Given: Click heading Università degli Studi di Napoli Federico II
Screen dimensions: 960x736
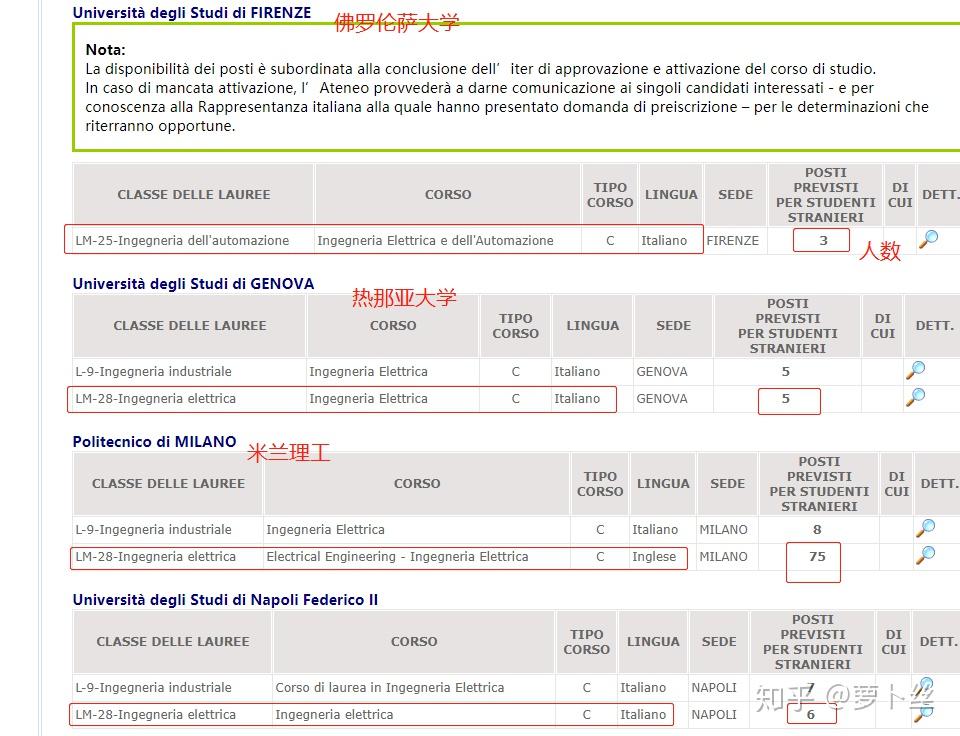Looking at the screenshot, I should pos(225,599).
